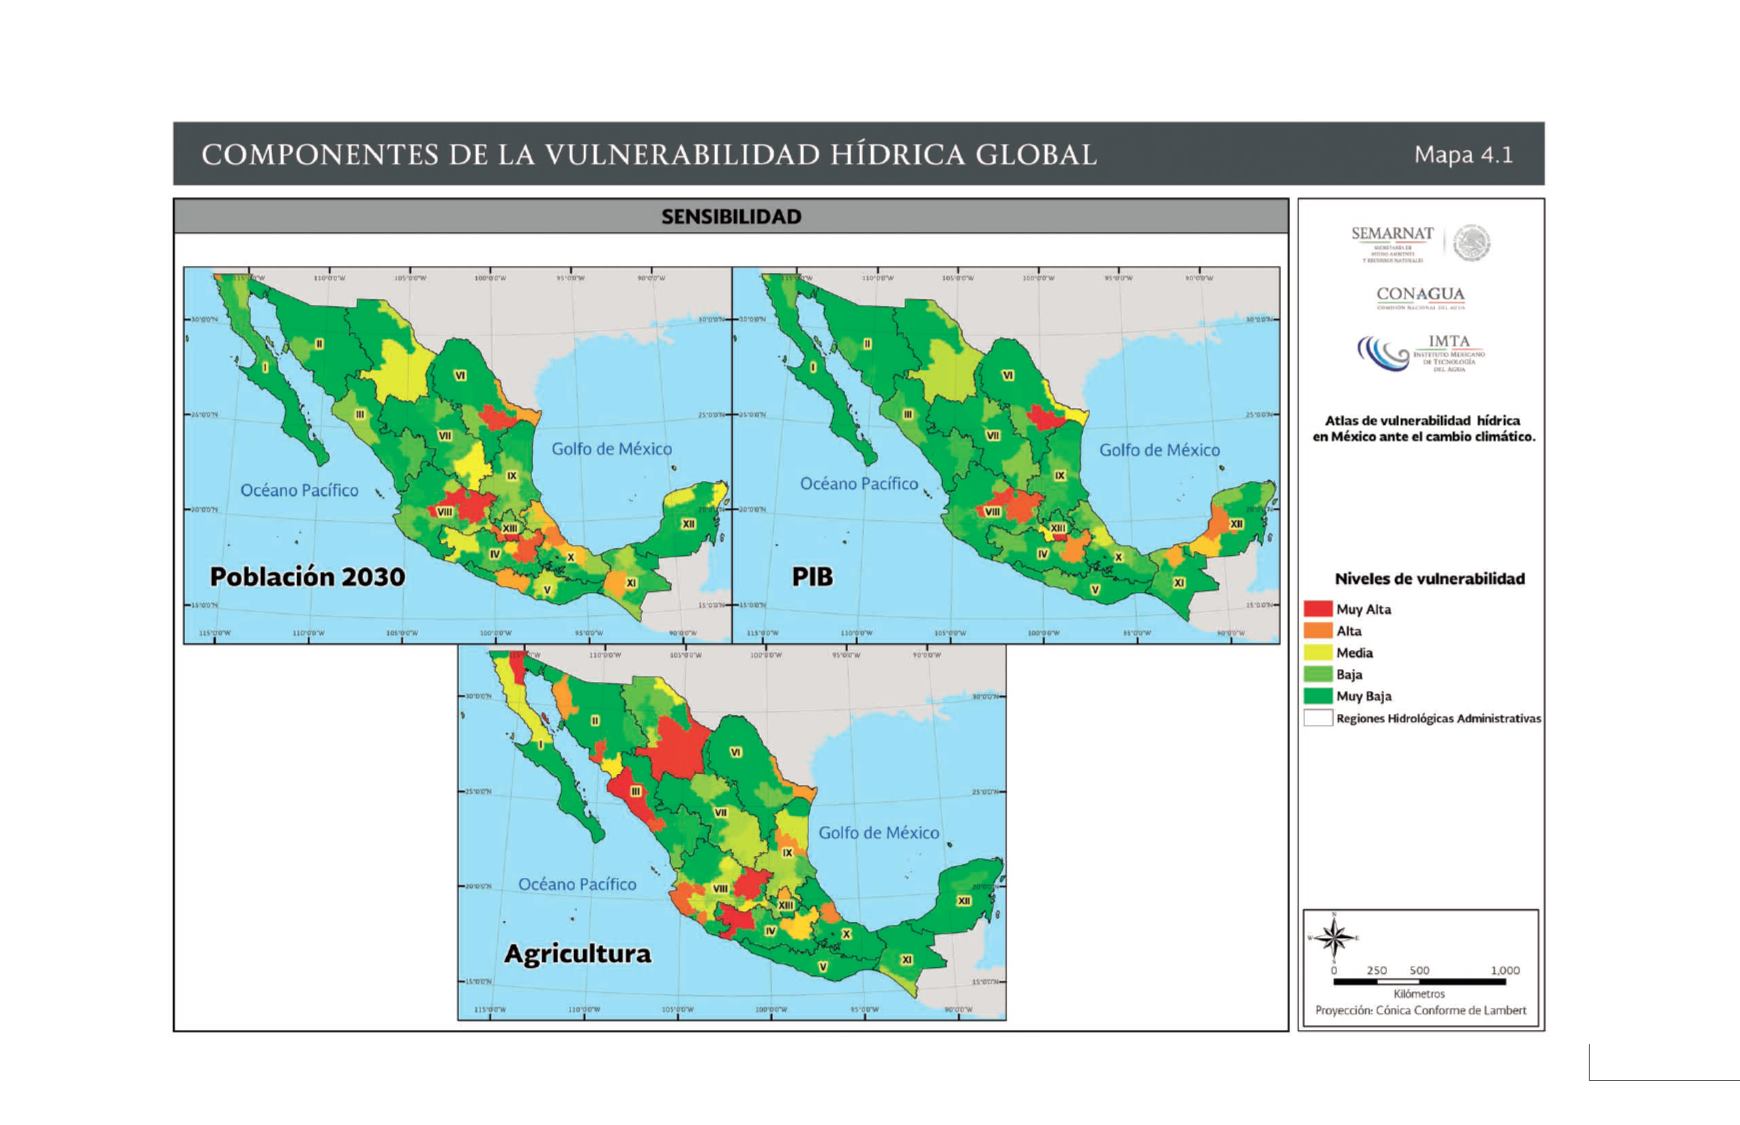Click the '1,000' scale bar value
Image resolution: width=1740 pixels, height=1125 pixels.
(1505, 970)
